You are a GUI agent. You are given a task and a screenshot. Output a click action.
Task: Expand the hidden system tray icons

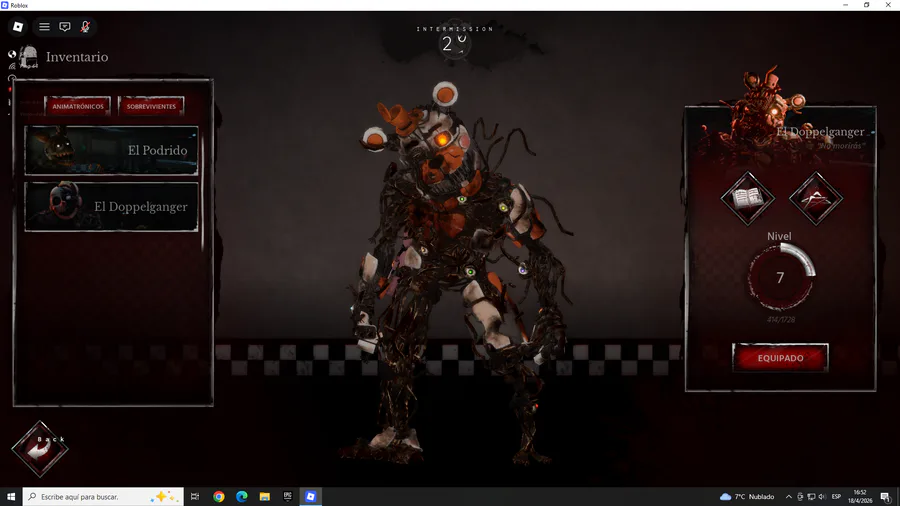tap(789, 497)
